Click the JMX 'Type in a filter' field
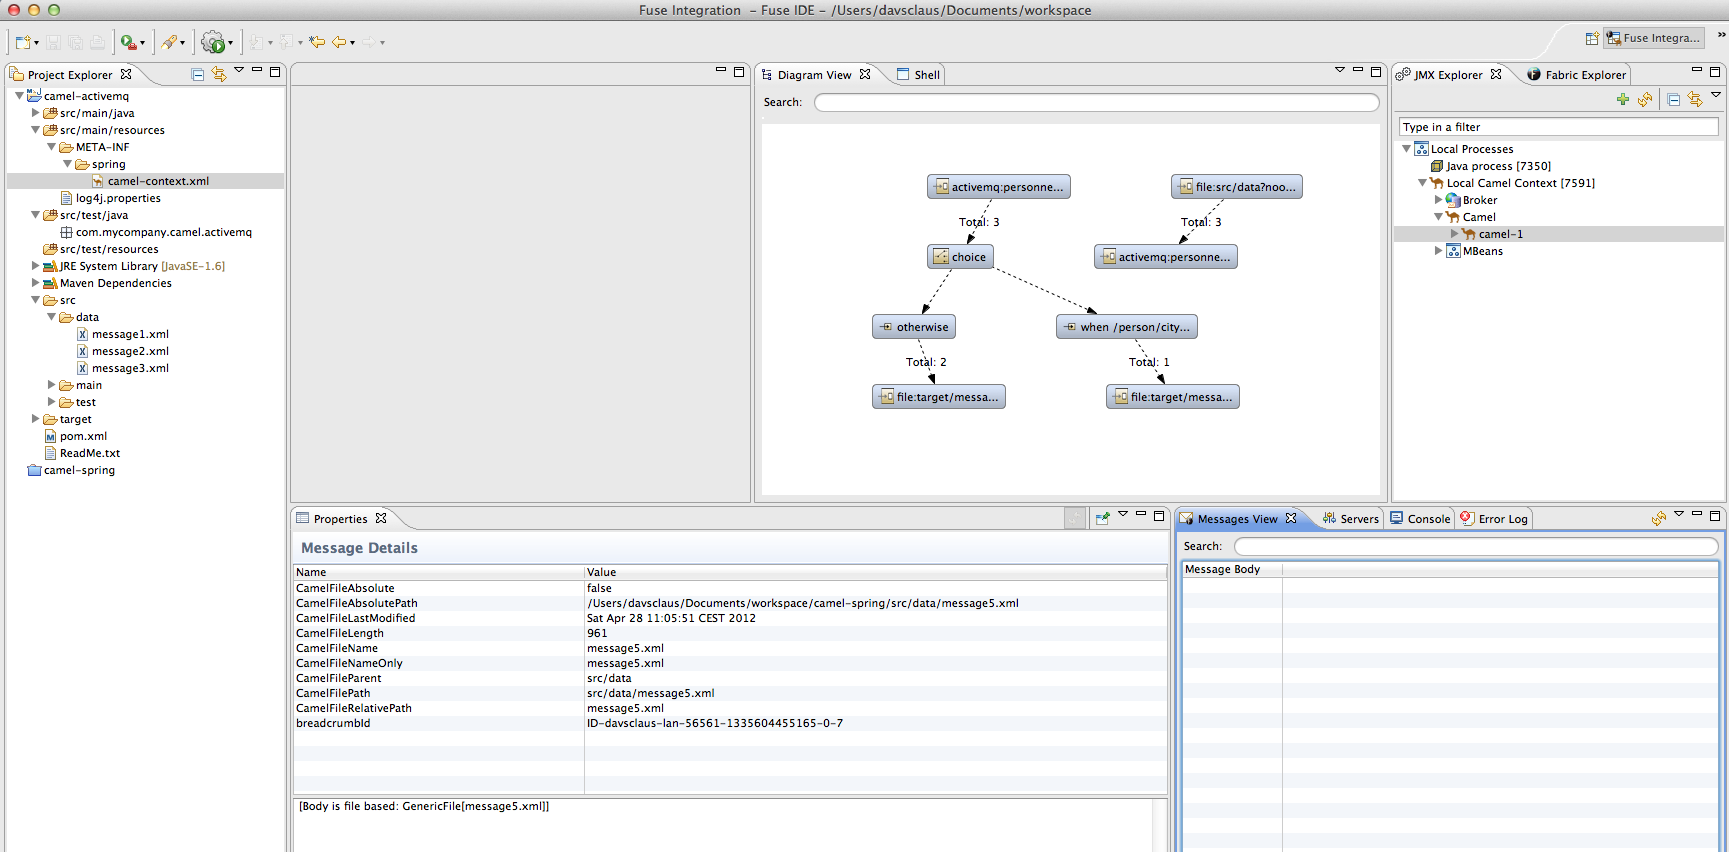The width and height of the screenshot is (1729, 852). point(1558,127)
